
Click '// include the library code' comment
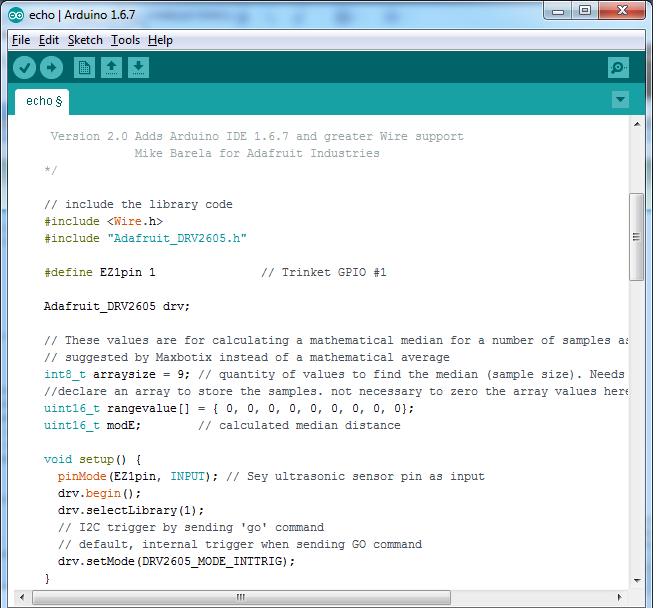tap(138, 204)
